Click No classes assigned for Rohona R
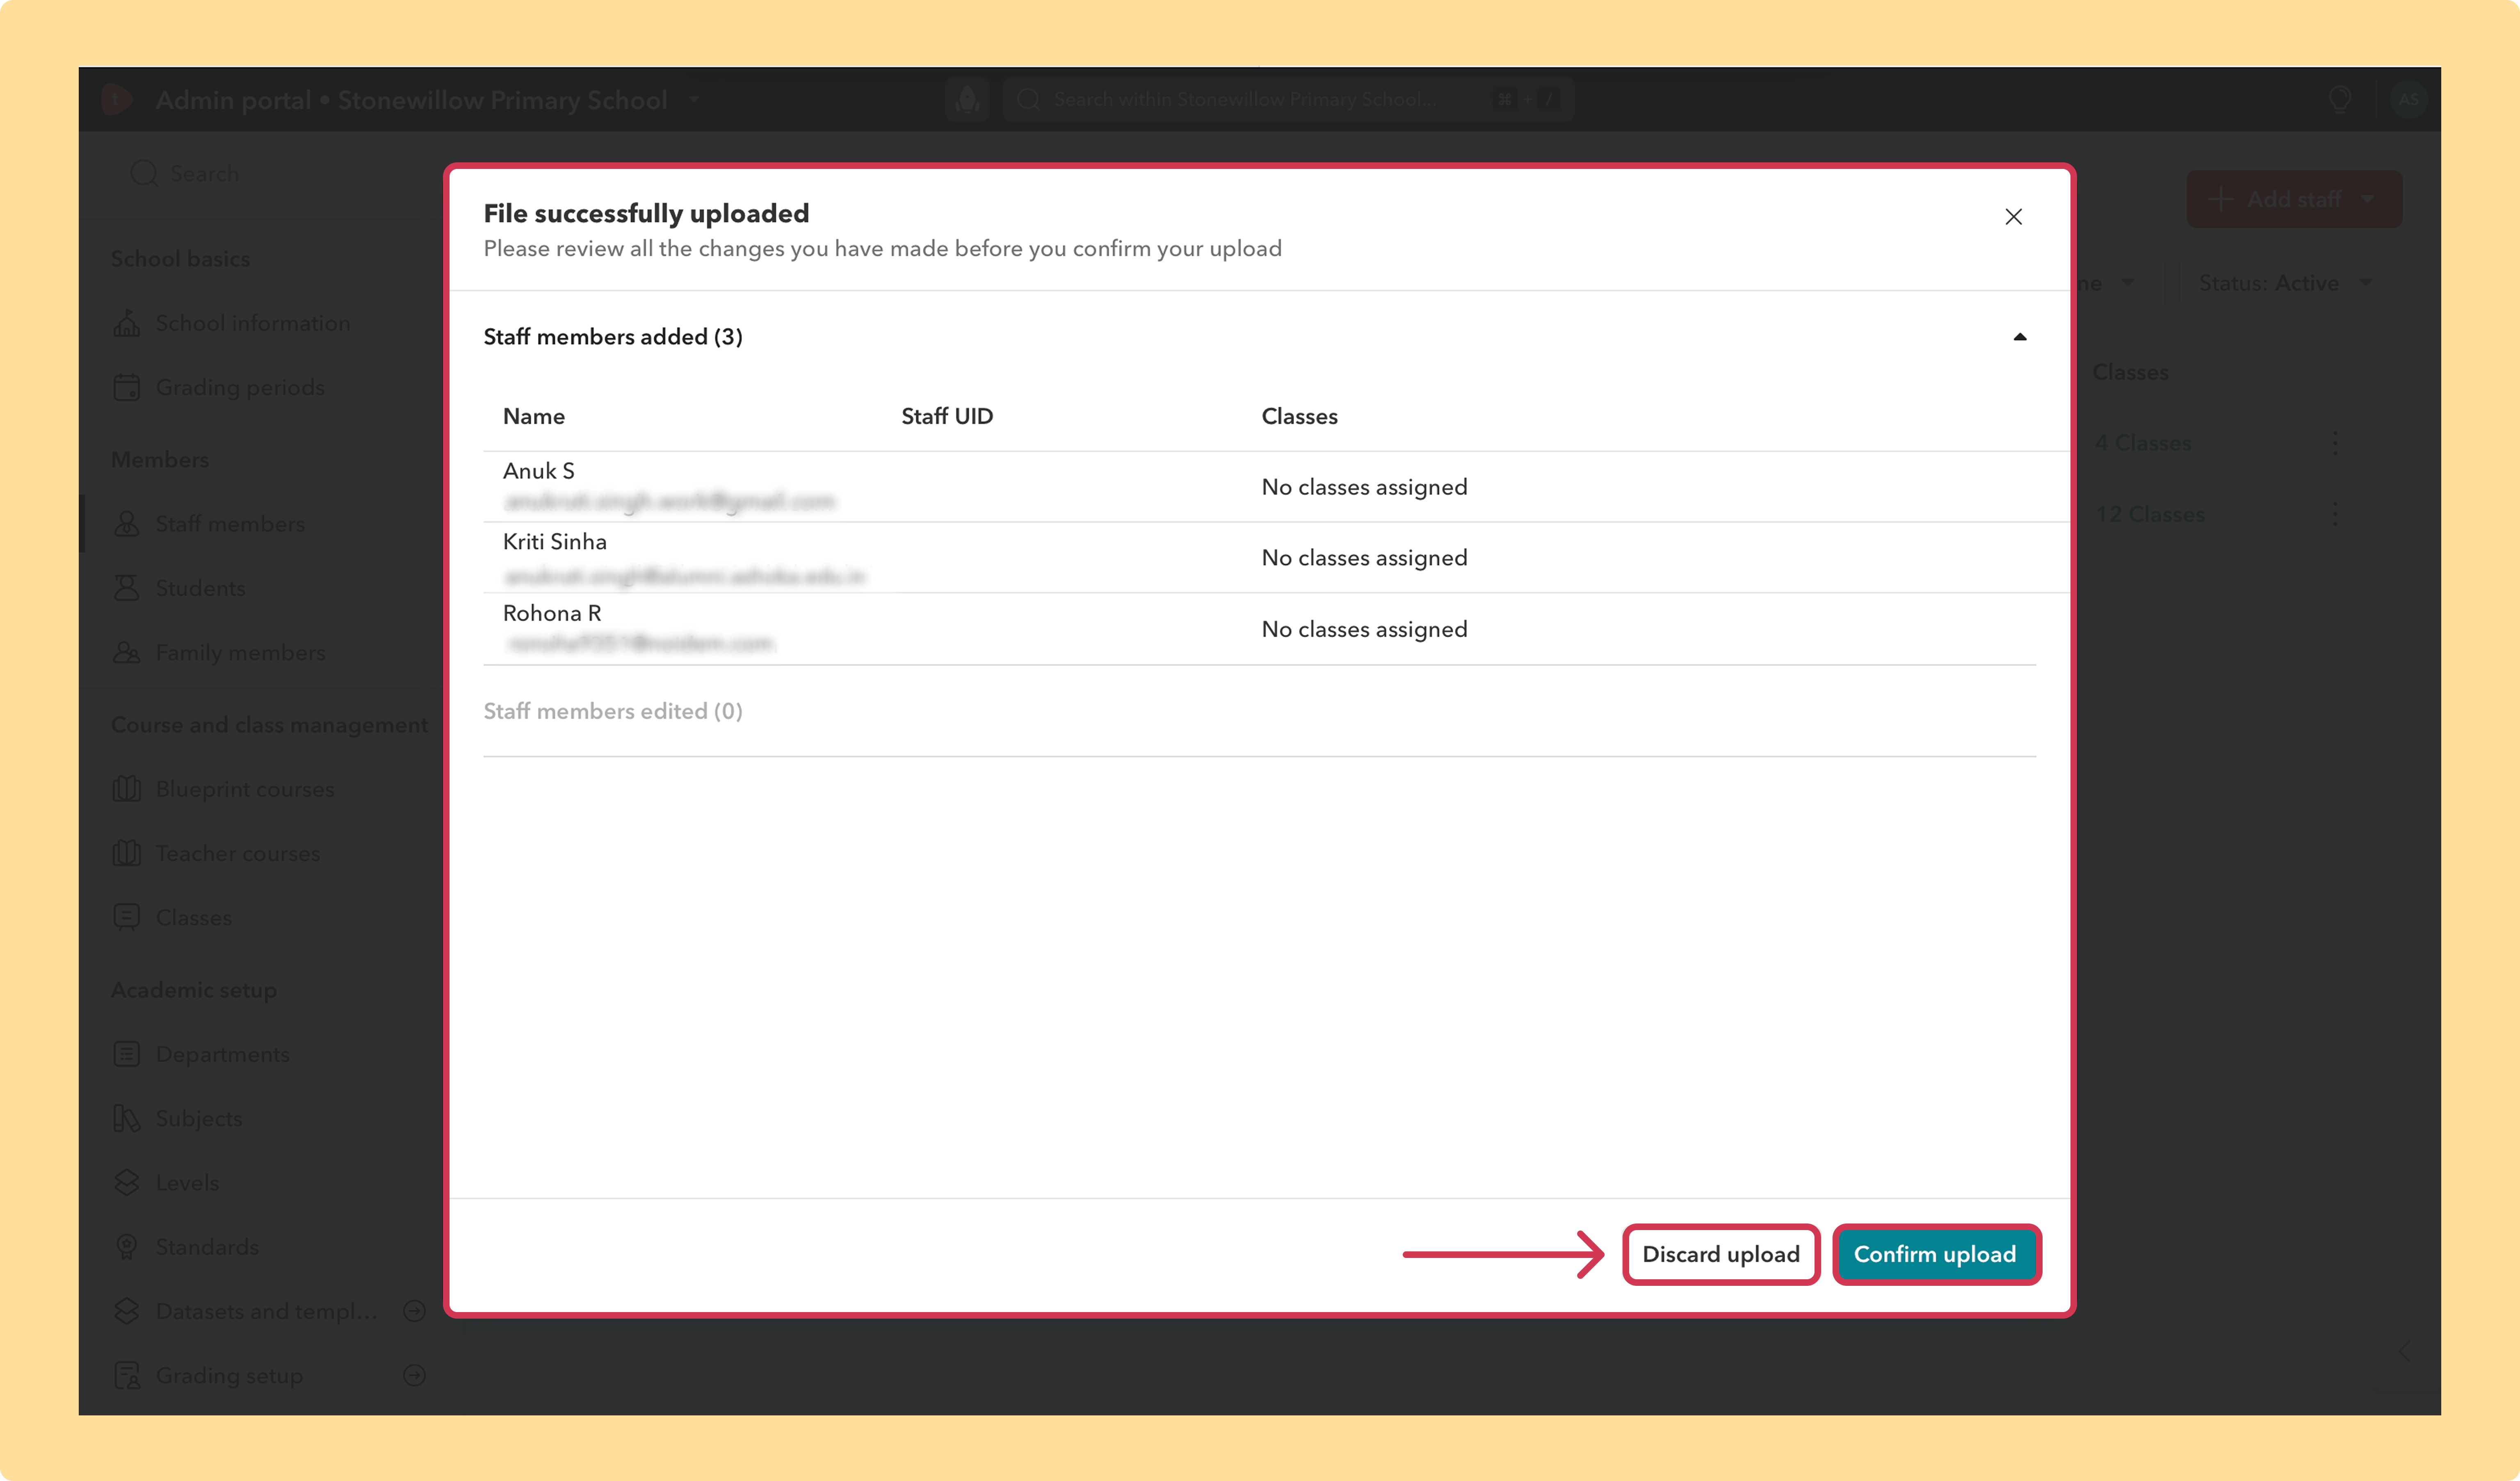This screenshot has height=1481, width=2520. coord(1364,629)
